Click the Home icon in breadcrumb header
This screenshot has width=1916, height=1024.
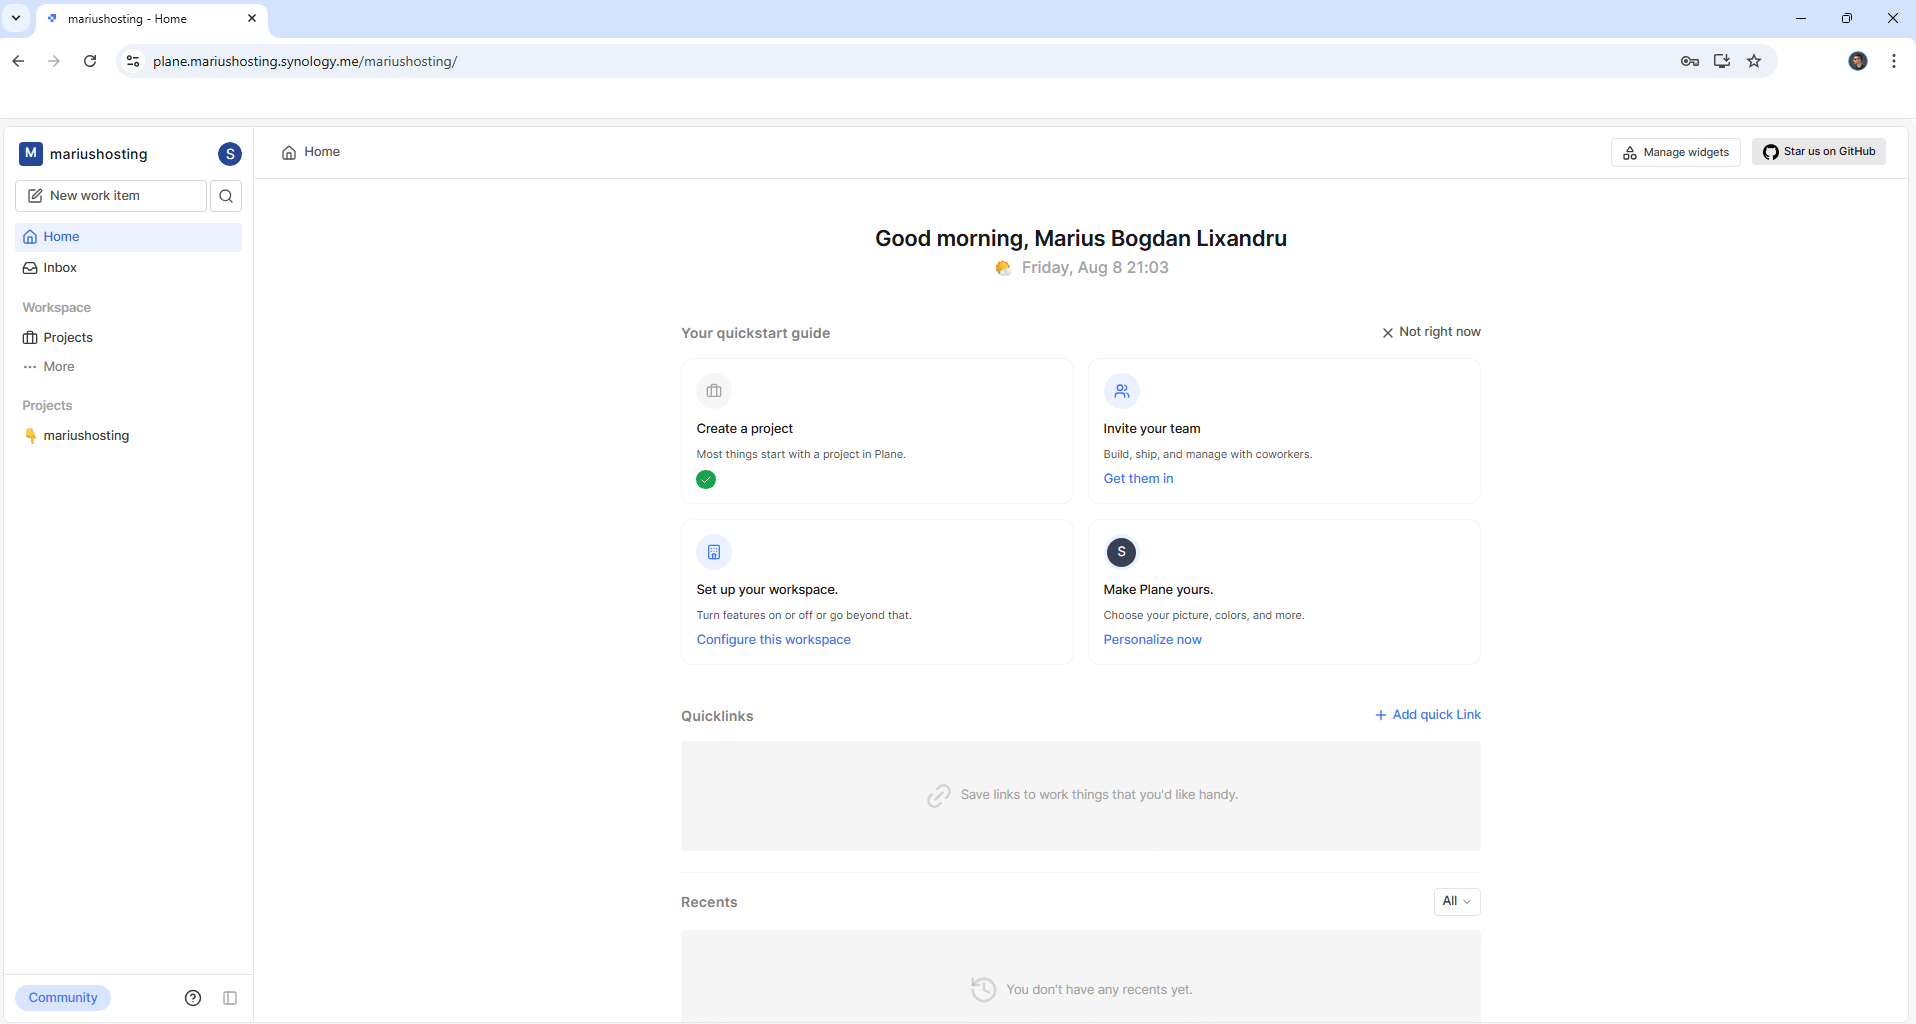(x=289, y=153)
